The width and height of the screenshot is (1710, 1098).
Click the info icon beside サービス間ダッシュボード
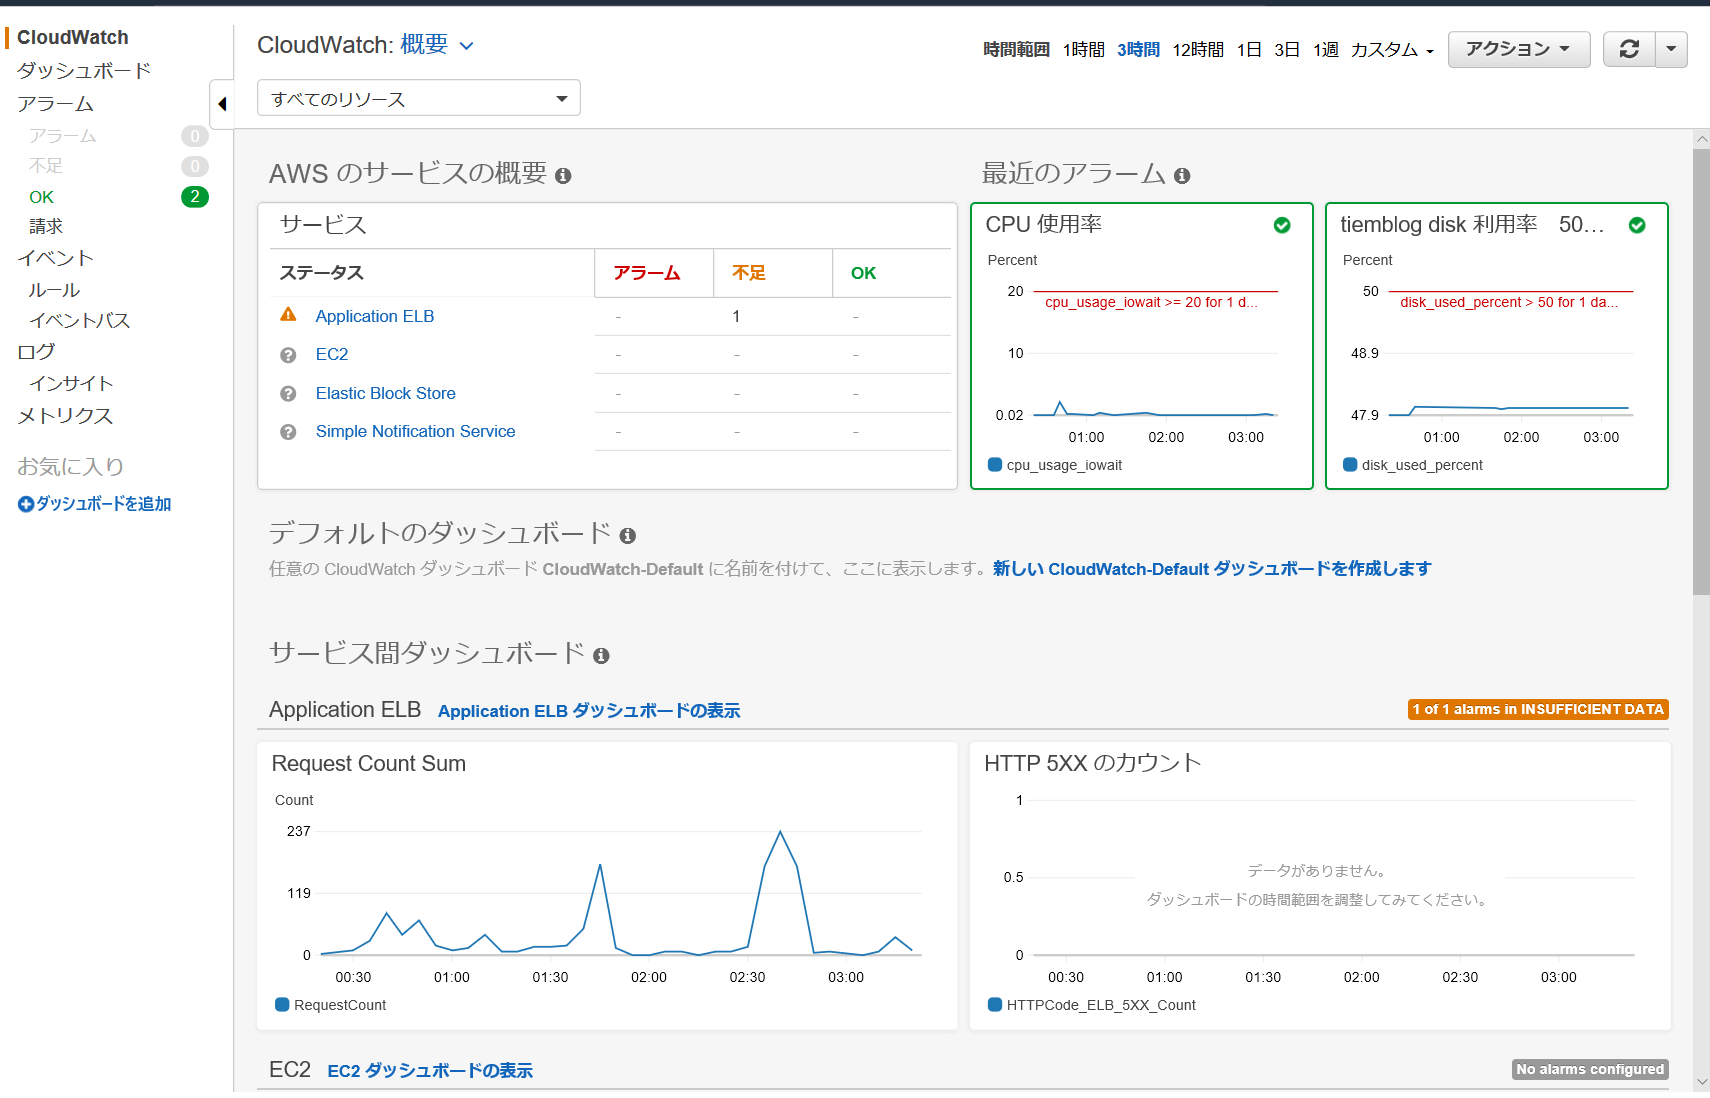(601, 656)
